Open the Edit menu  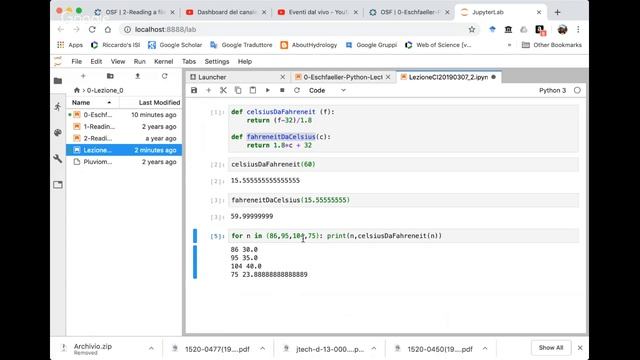point(96,61)
